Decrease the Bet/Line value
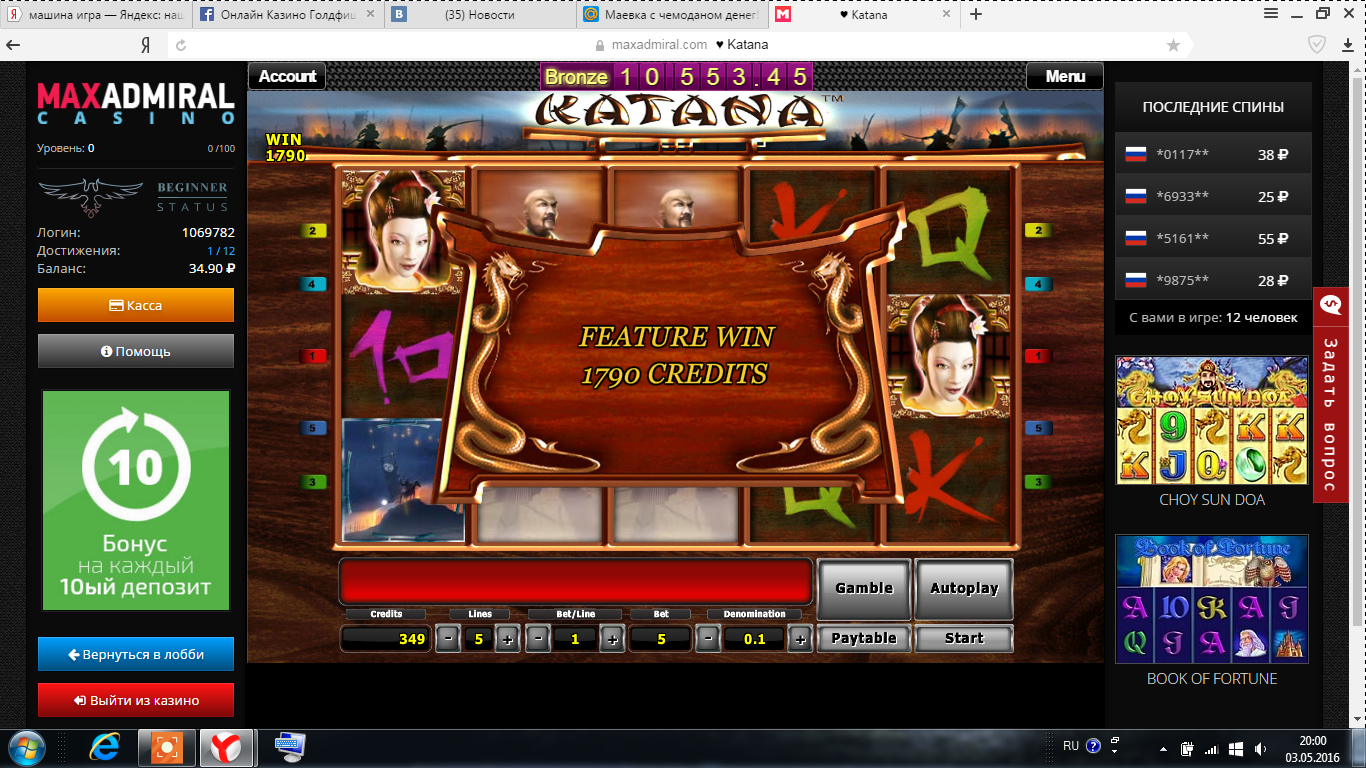 [x=538, y=638]
